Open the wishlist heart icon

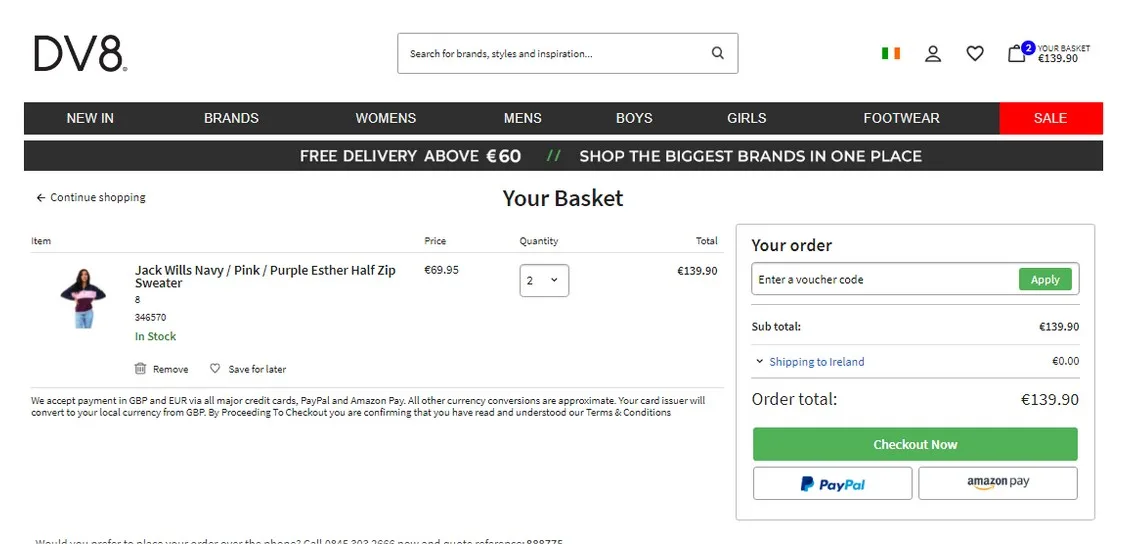pyautogui.click(x=975, y=54)
